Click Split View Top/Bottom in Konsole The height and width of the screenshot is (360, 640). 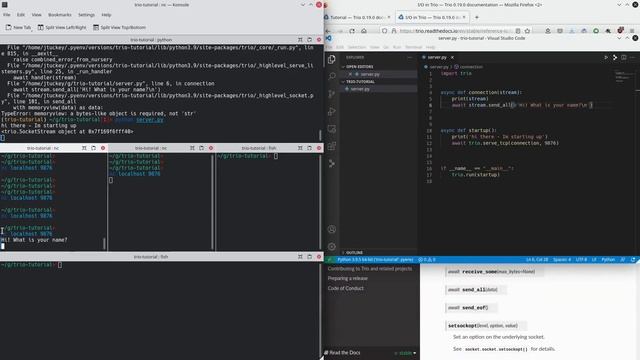[119, 27]
